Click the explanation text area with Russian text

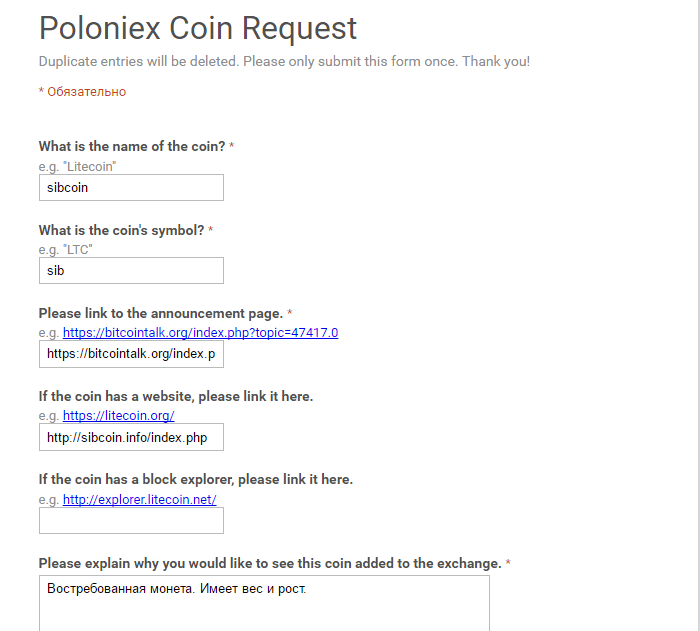(264, 602)
